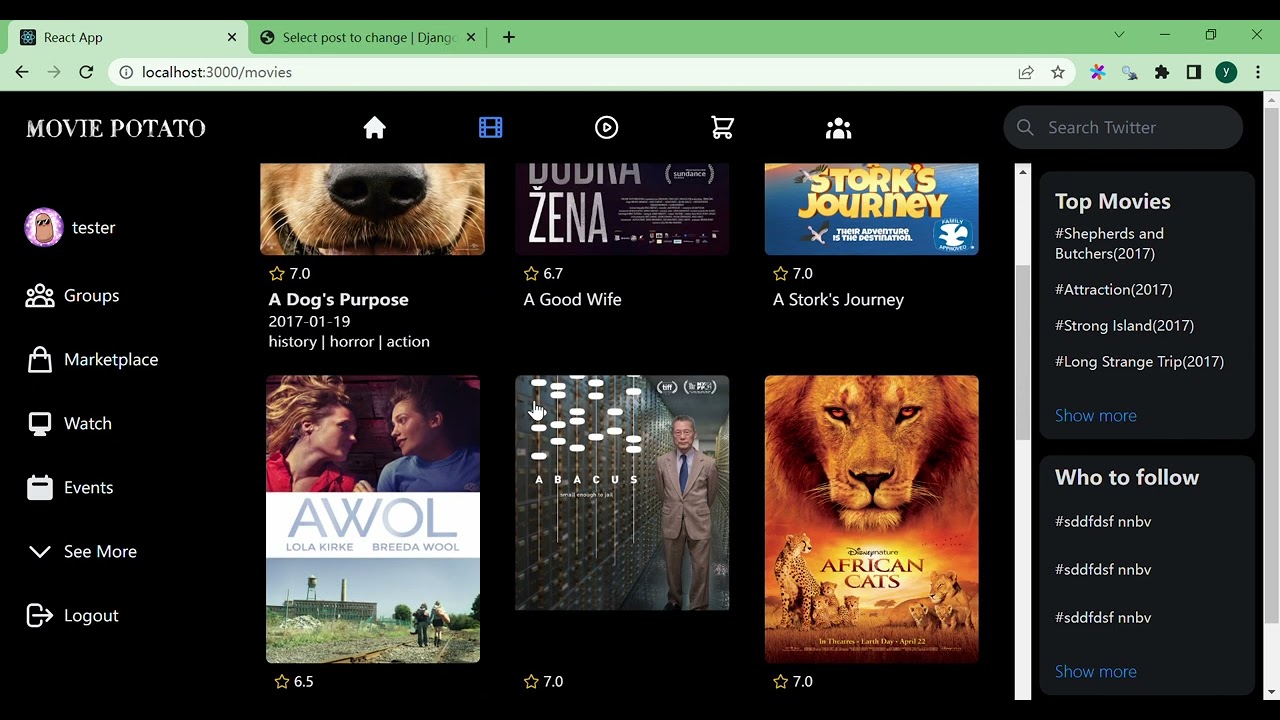Open A Good Wife poster
1280x720 pixels.
pyautogui.click(x=622, y=209)
